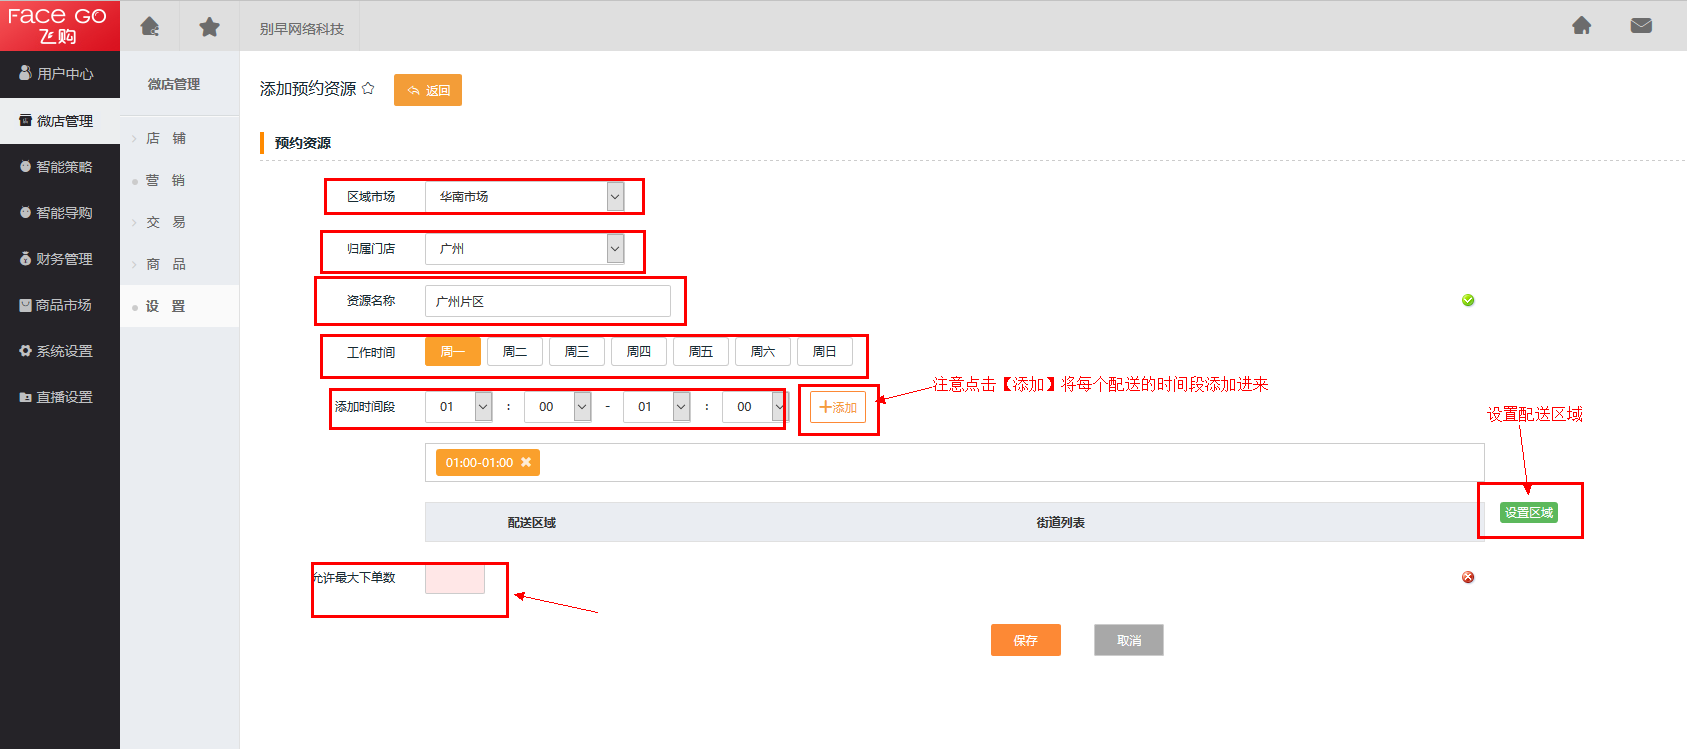Click the 资源名称 text field
The width and height of the screenshot is (1687, 749).
click(x=547, y=301)
